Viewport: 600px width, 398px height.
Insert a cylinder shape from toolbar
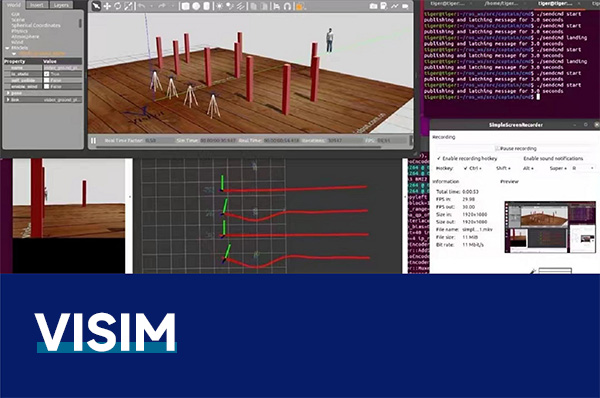click(207, 6)
